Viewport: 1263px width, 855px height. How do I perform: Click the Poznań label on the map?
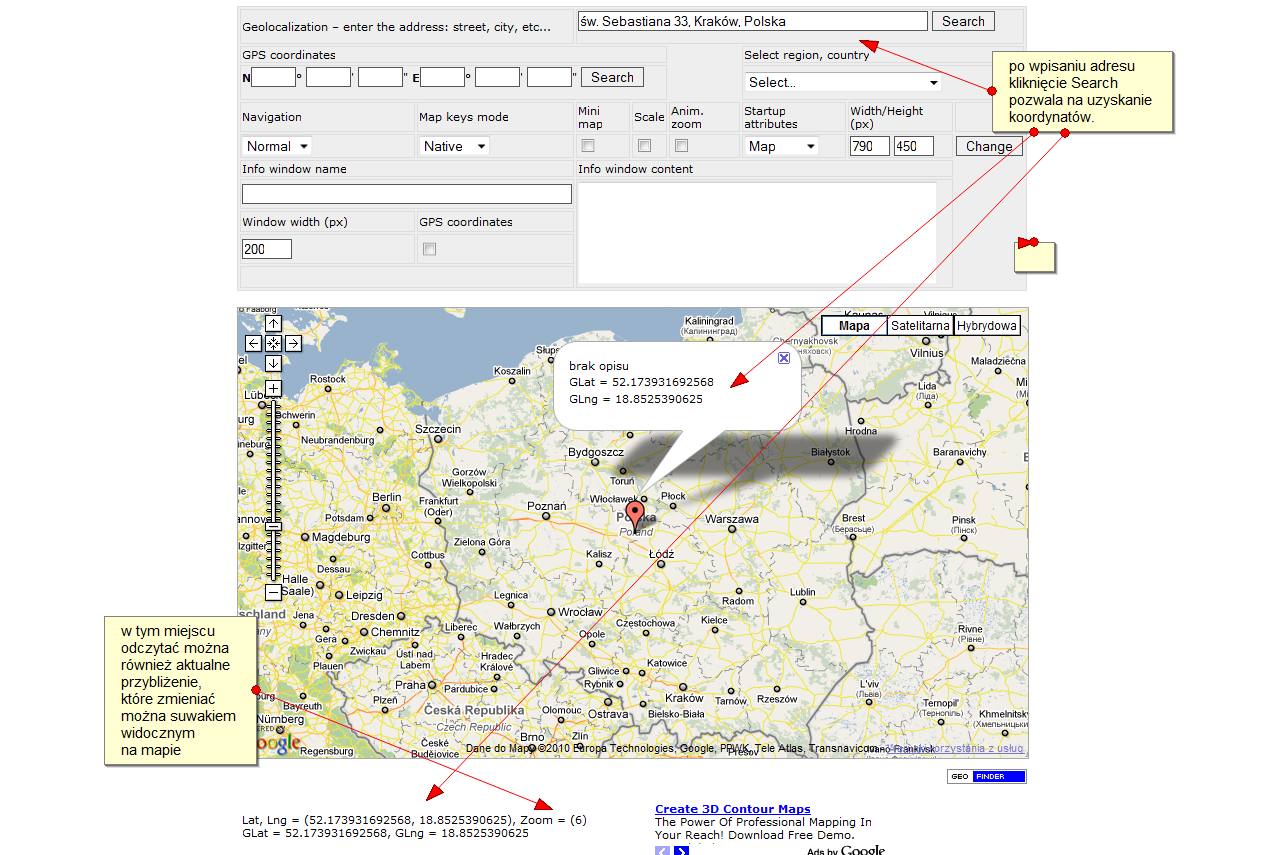(x=547, y=506)
